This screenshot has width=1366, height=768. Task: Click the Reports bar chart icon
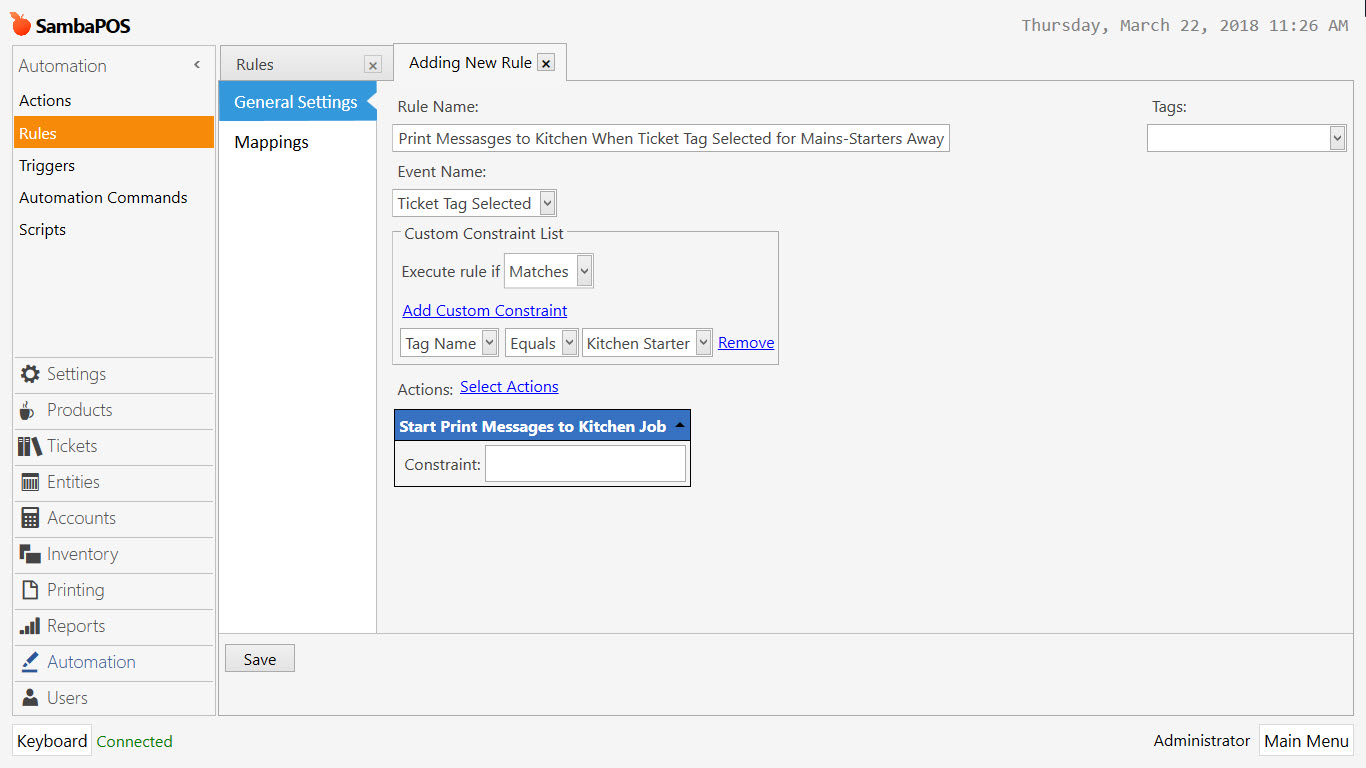(x=30, y=626)
